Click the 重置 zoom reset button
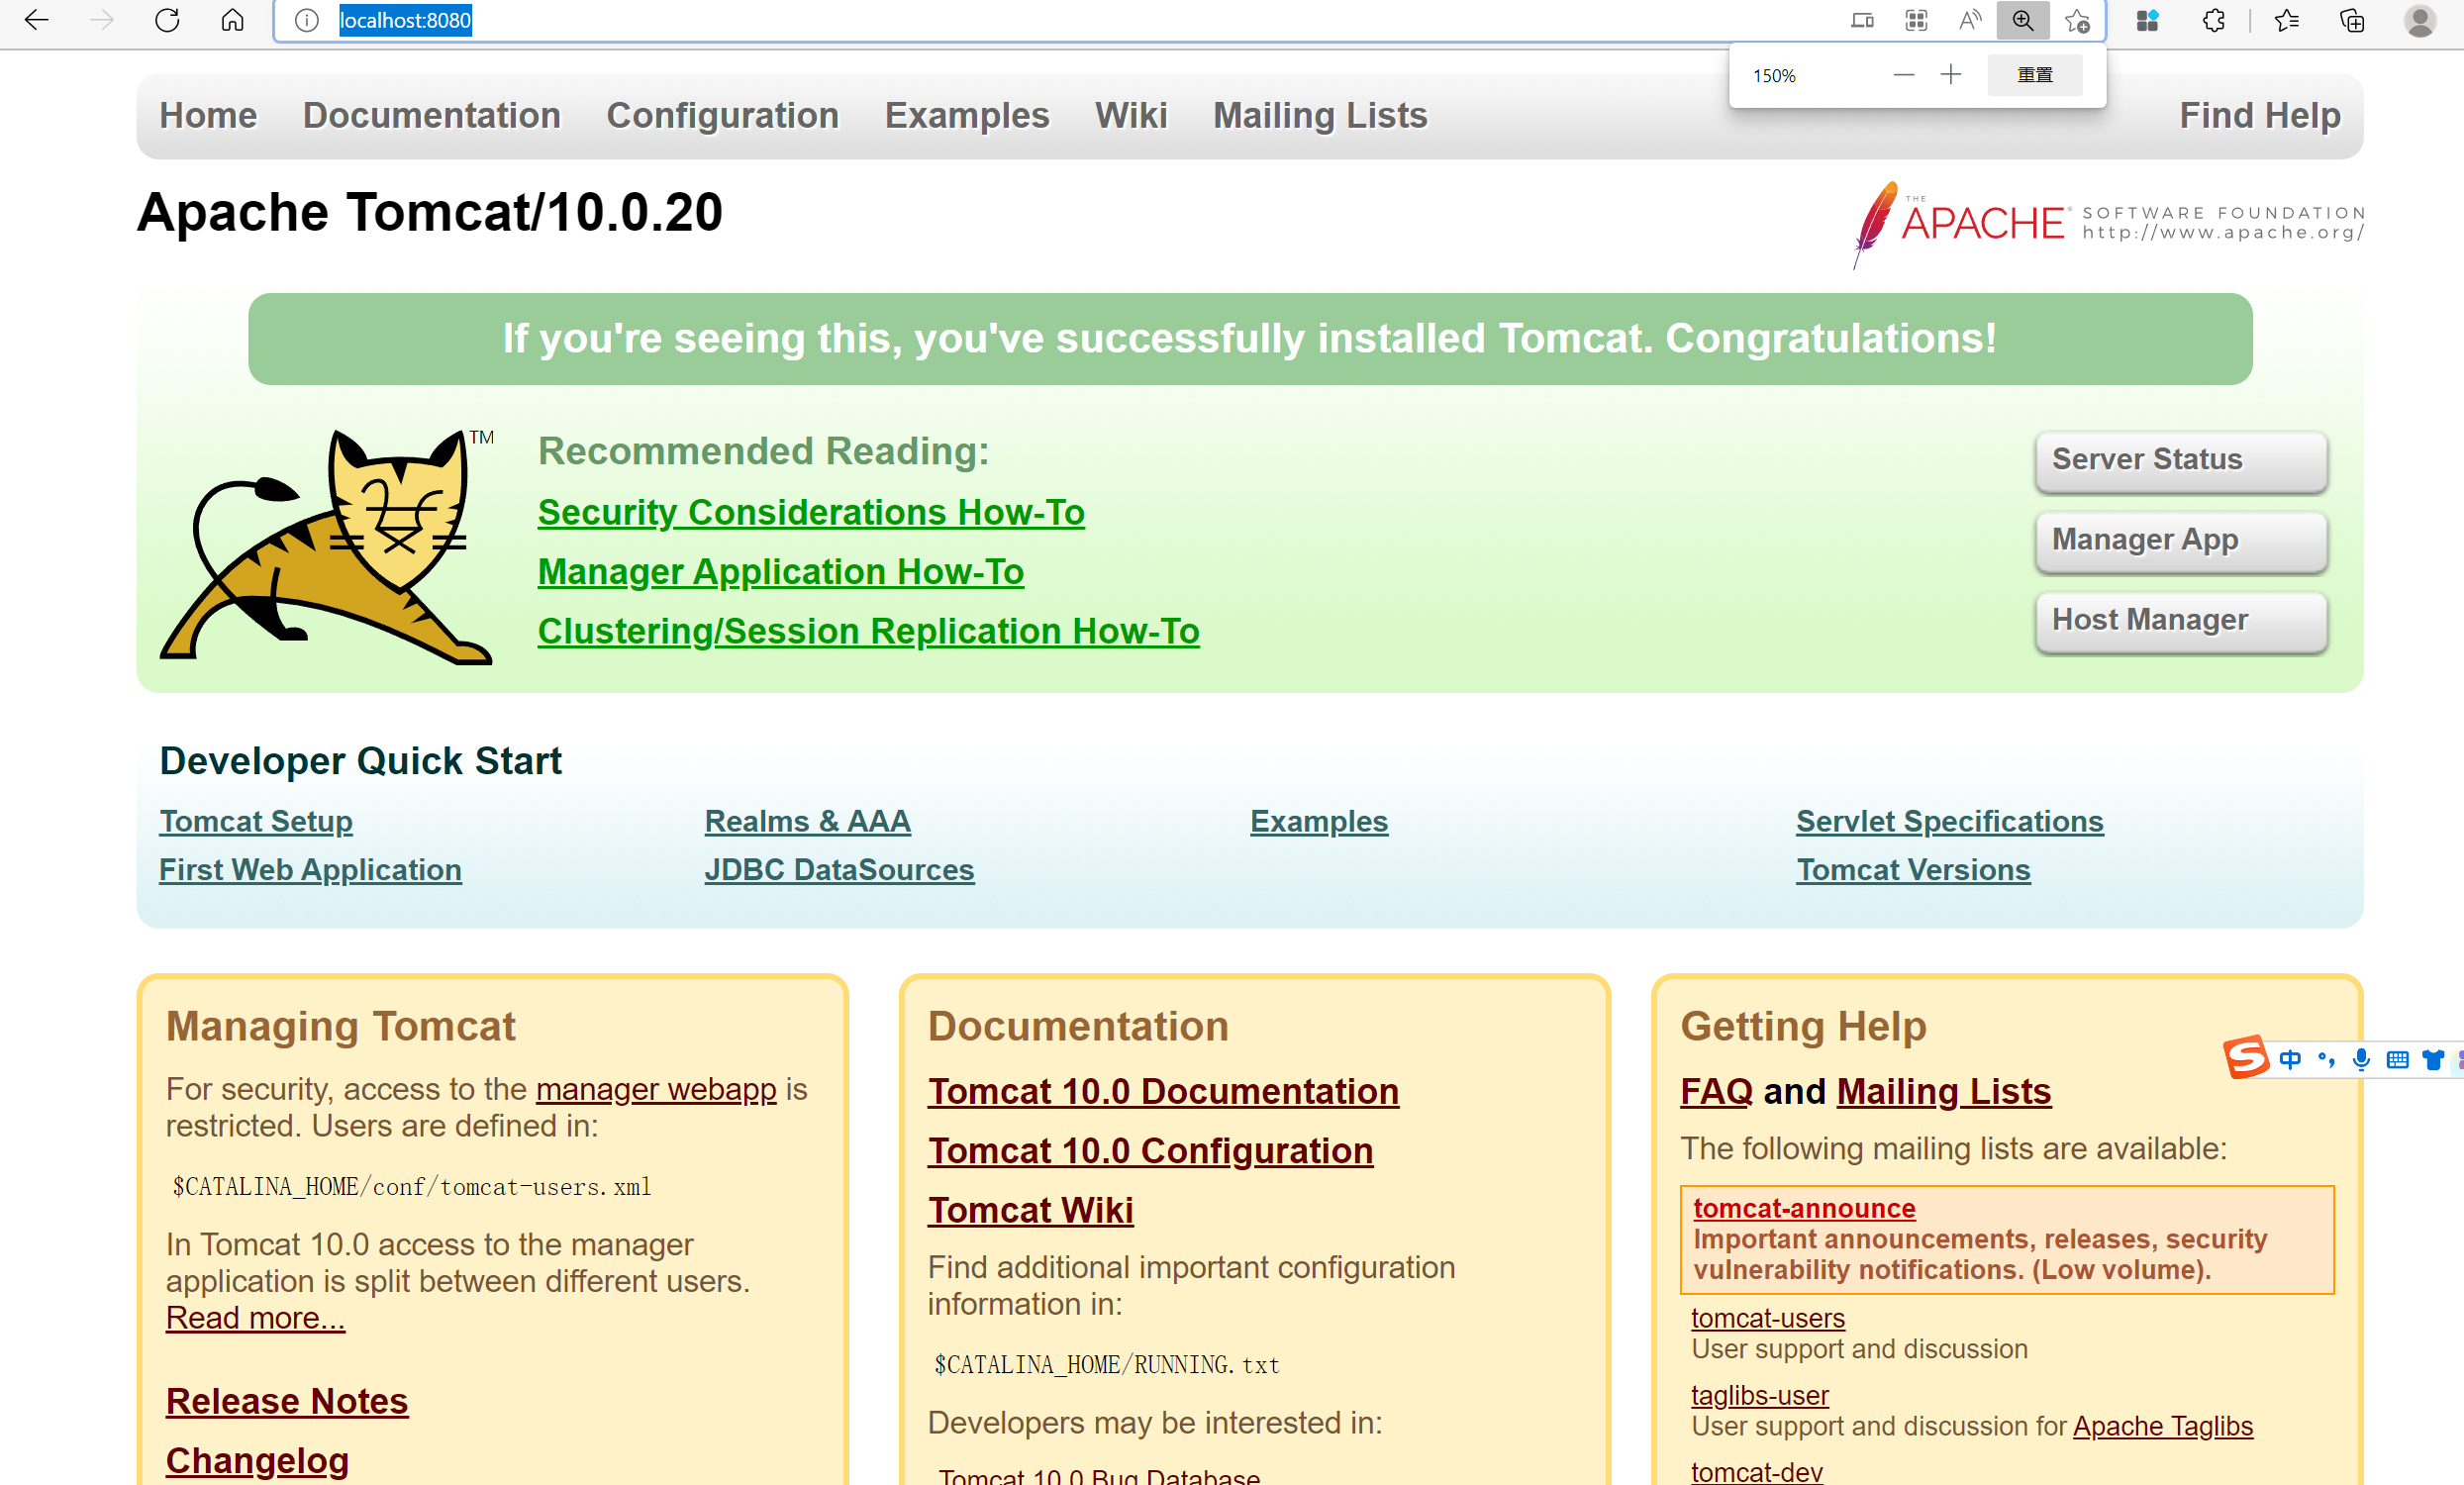 [x=2034, y=75]
